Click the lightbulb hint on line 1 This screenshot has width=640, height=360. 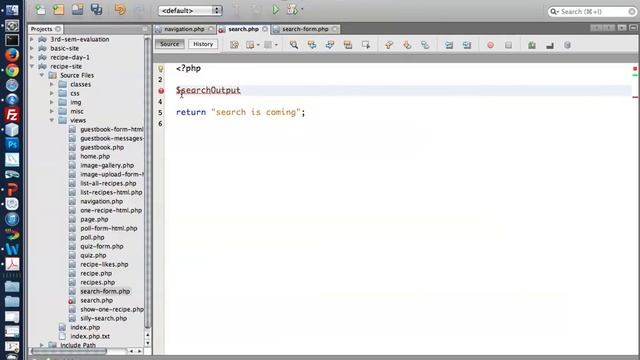161,69
